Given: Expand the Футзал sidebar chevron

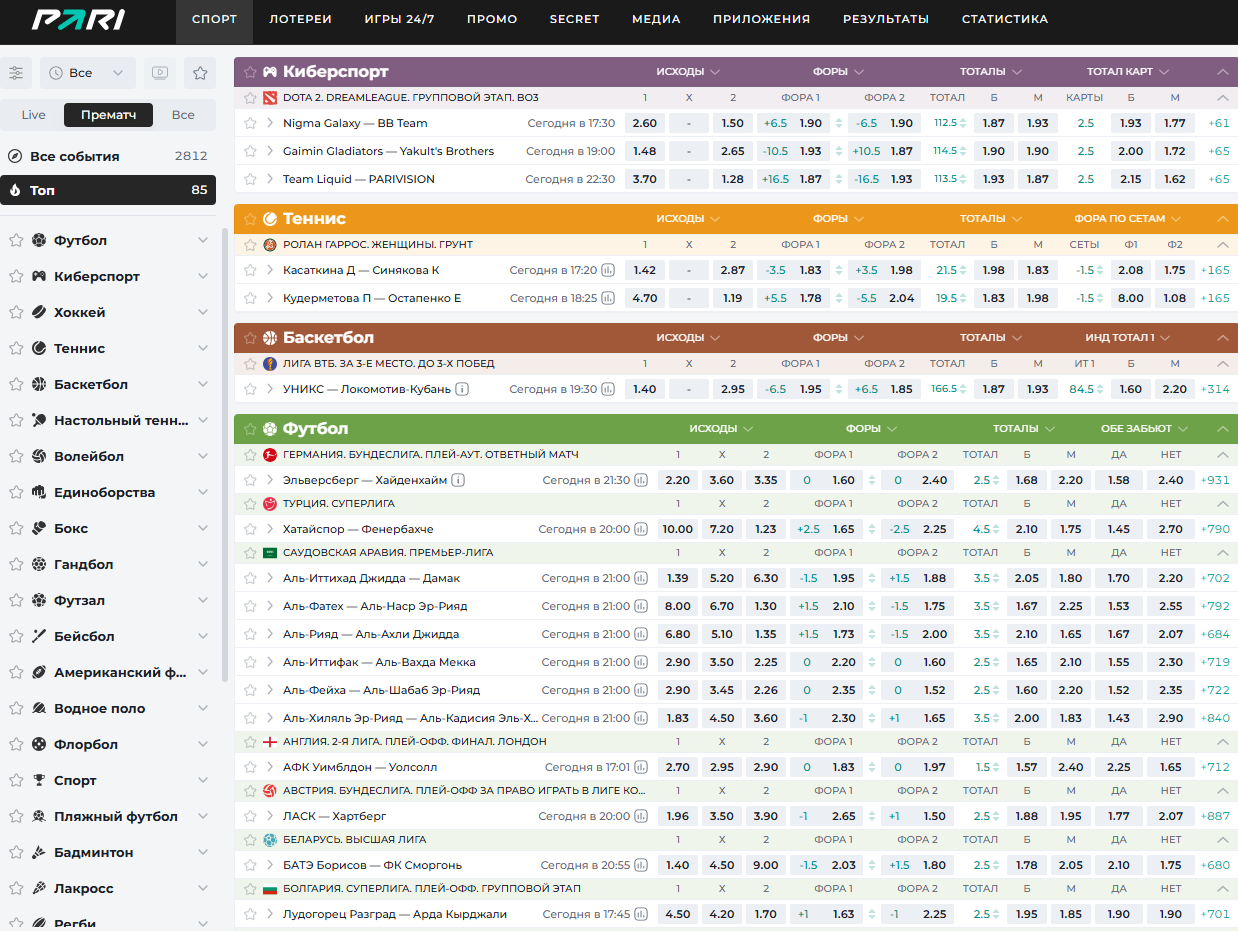Looking at the screenshot, I should tap(203, 600).
